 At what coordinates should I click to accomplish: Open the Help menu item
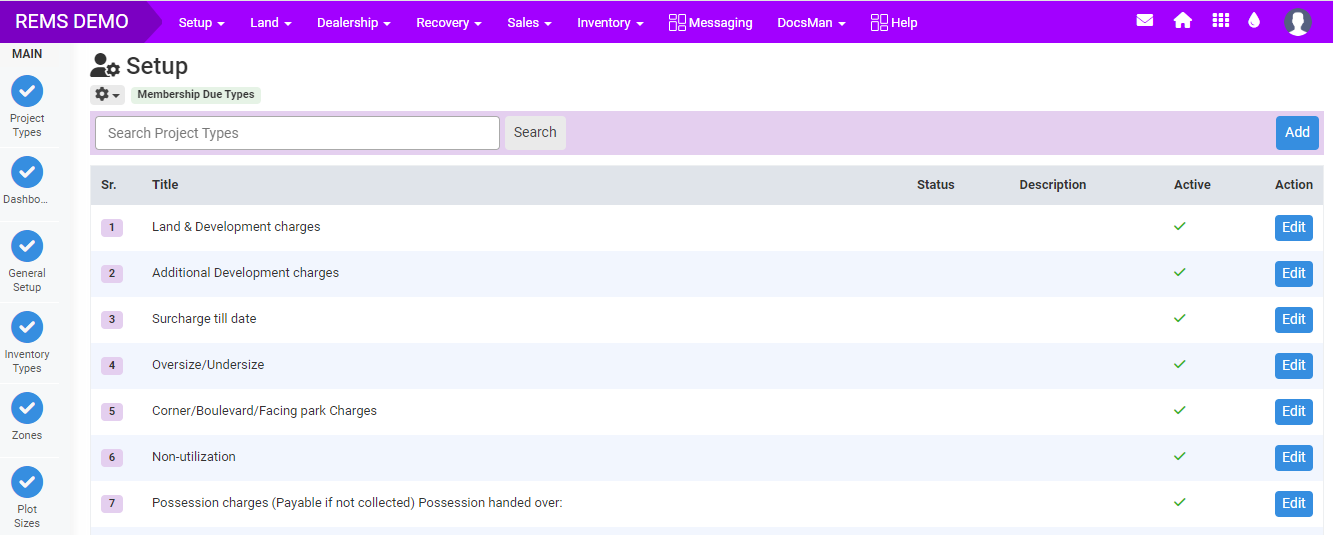pos(893,23)
